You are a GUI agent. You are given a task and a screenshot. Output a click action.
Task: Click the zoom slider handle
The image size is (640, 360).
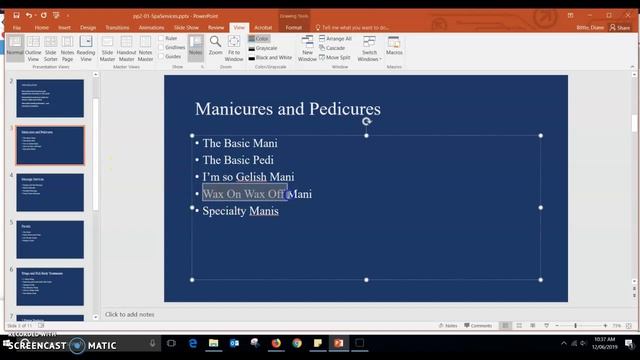[576, 325]
